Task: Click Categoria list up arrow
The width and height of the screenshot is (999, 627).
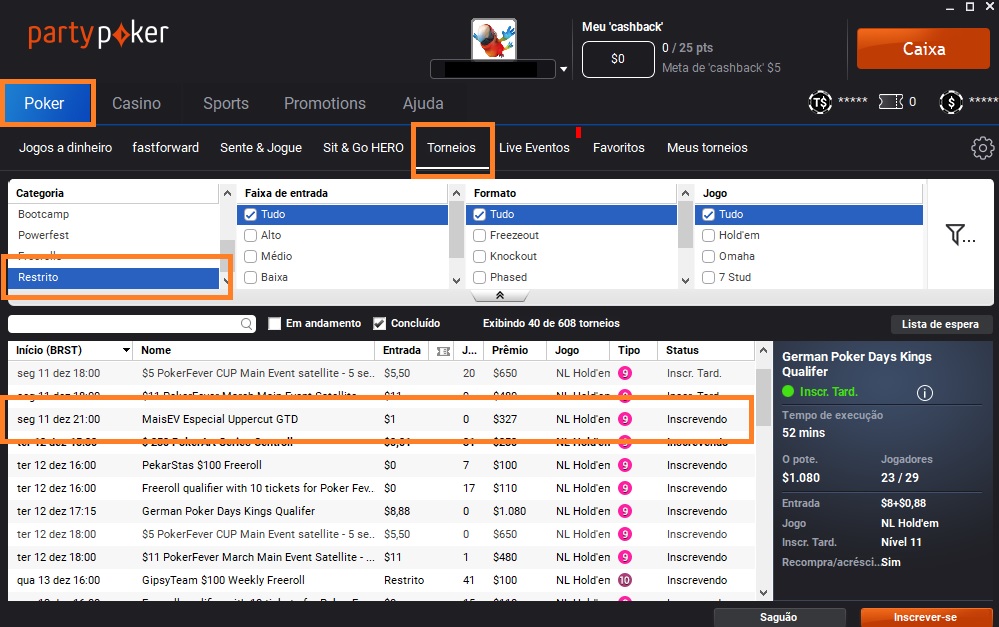Action: [x=227, y=193]
